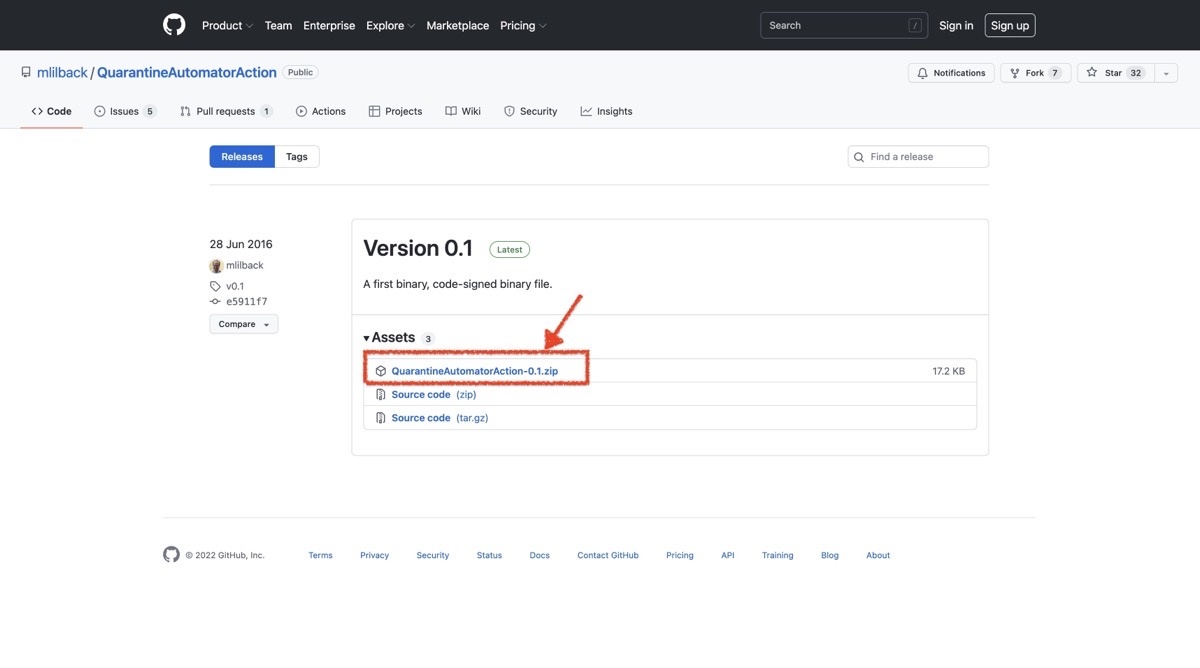Click the package icon beside QuarantineAutomatorAction-0.1.zip
This screenshot has width=1200, height=668.
(x=381, y=371)
